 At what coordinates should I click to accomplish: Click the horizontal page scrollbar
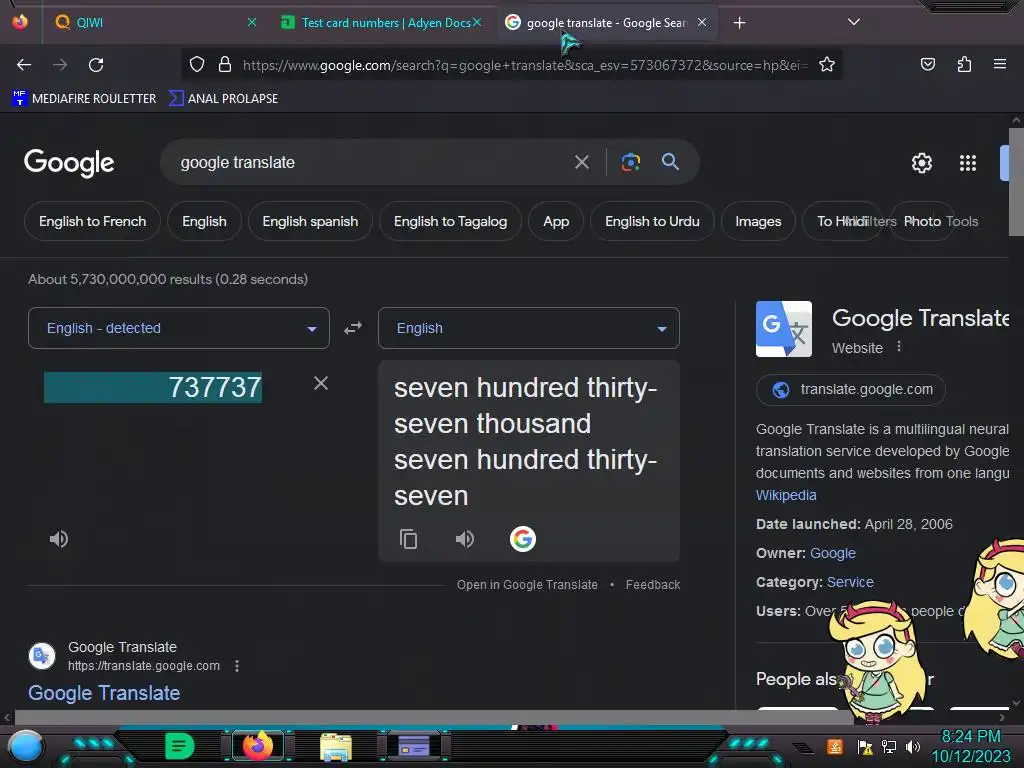tap(434, 717)
